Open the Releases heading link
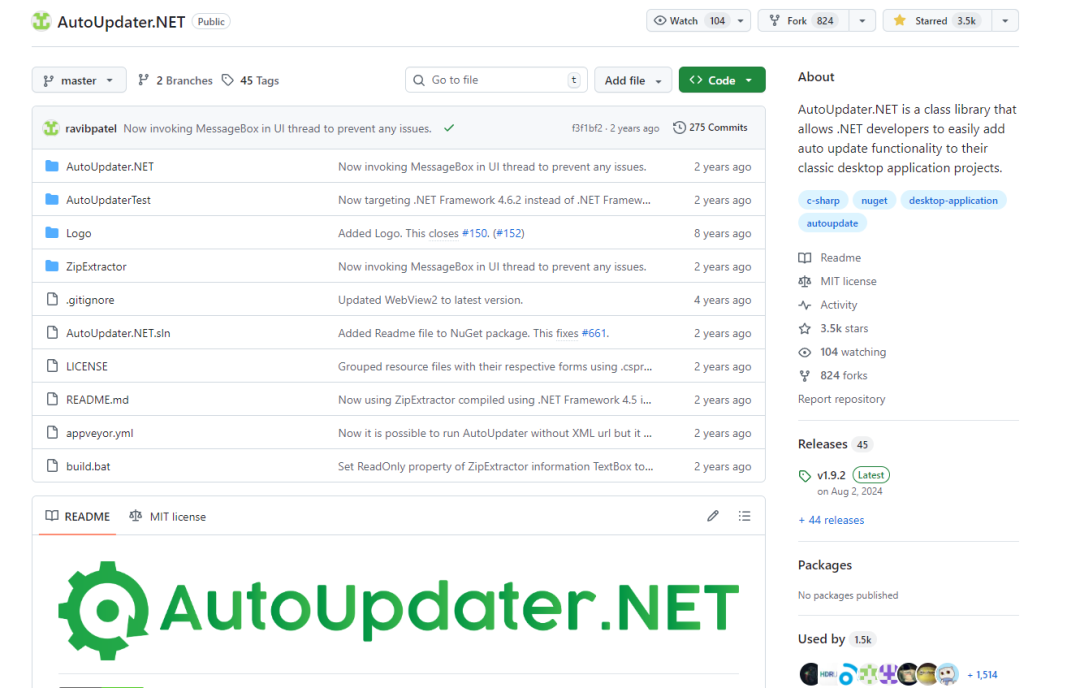The image size is (1080, 688). tap(835, 444)
